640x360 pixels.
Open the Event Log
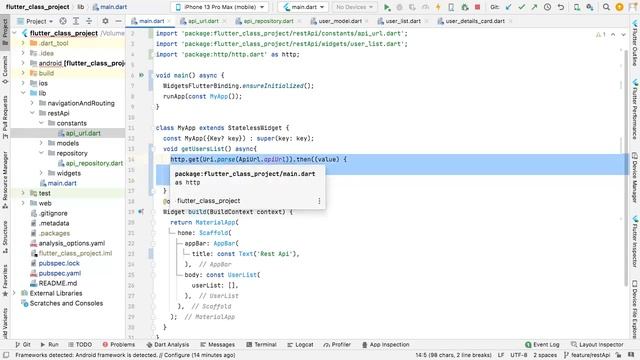[x=542, y=344]
